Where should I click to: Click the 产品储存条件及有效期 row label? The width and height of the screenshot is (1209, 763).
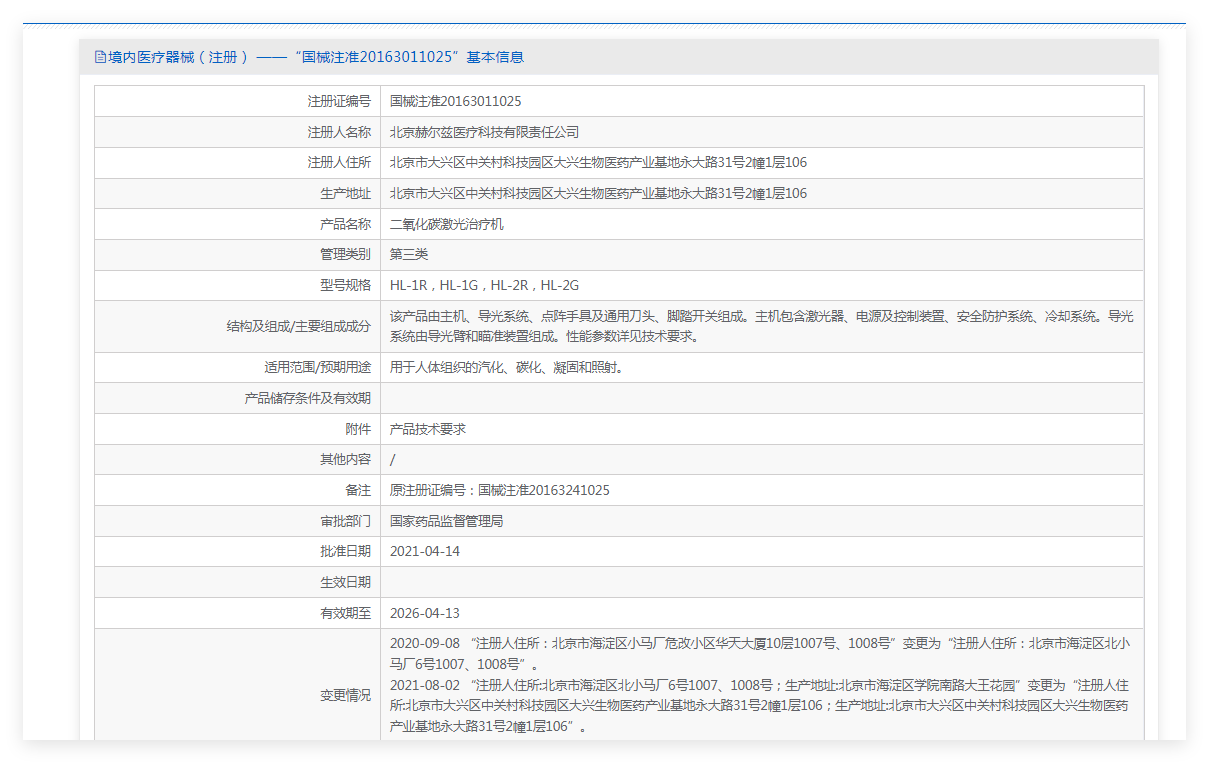307,398
